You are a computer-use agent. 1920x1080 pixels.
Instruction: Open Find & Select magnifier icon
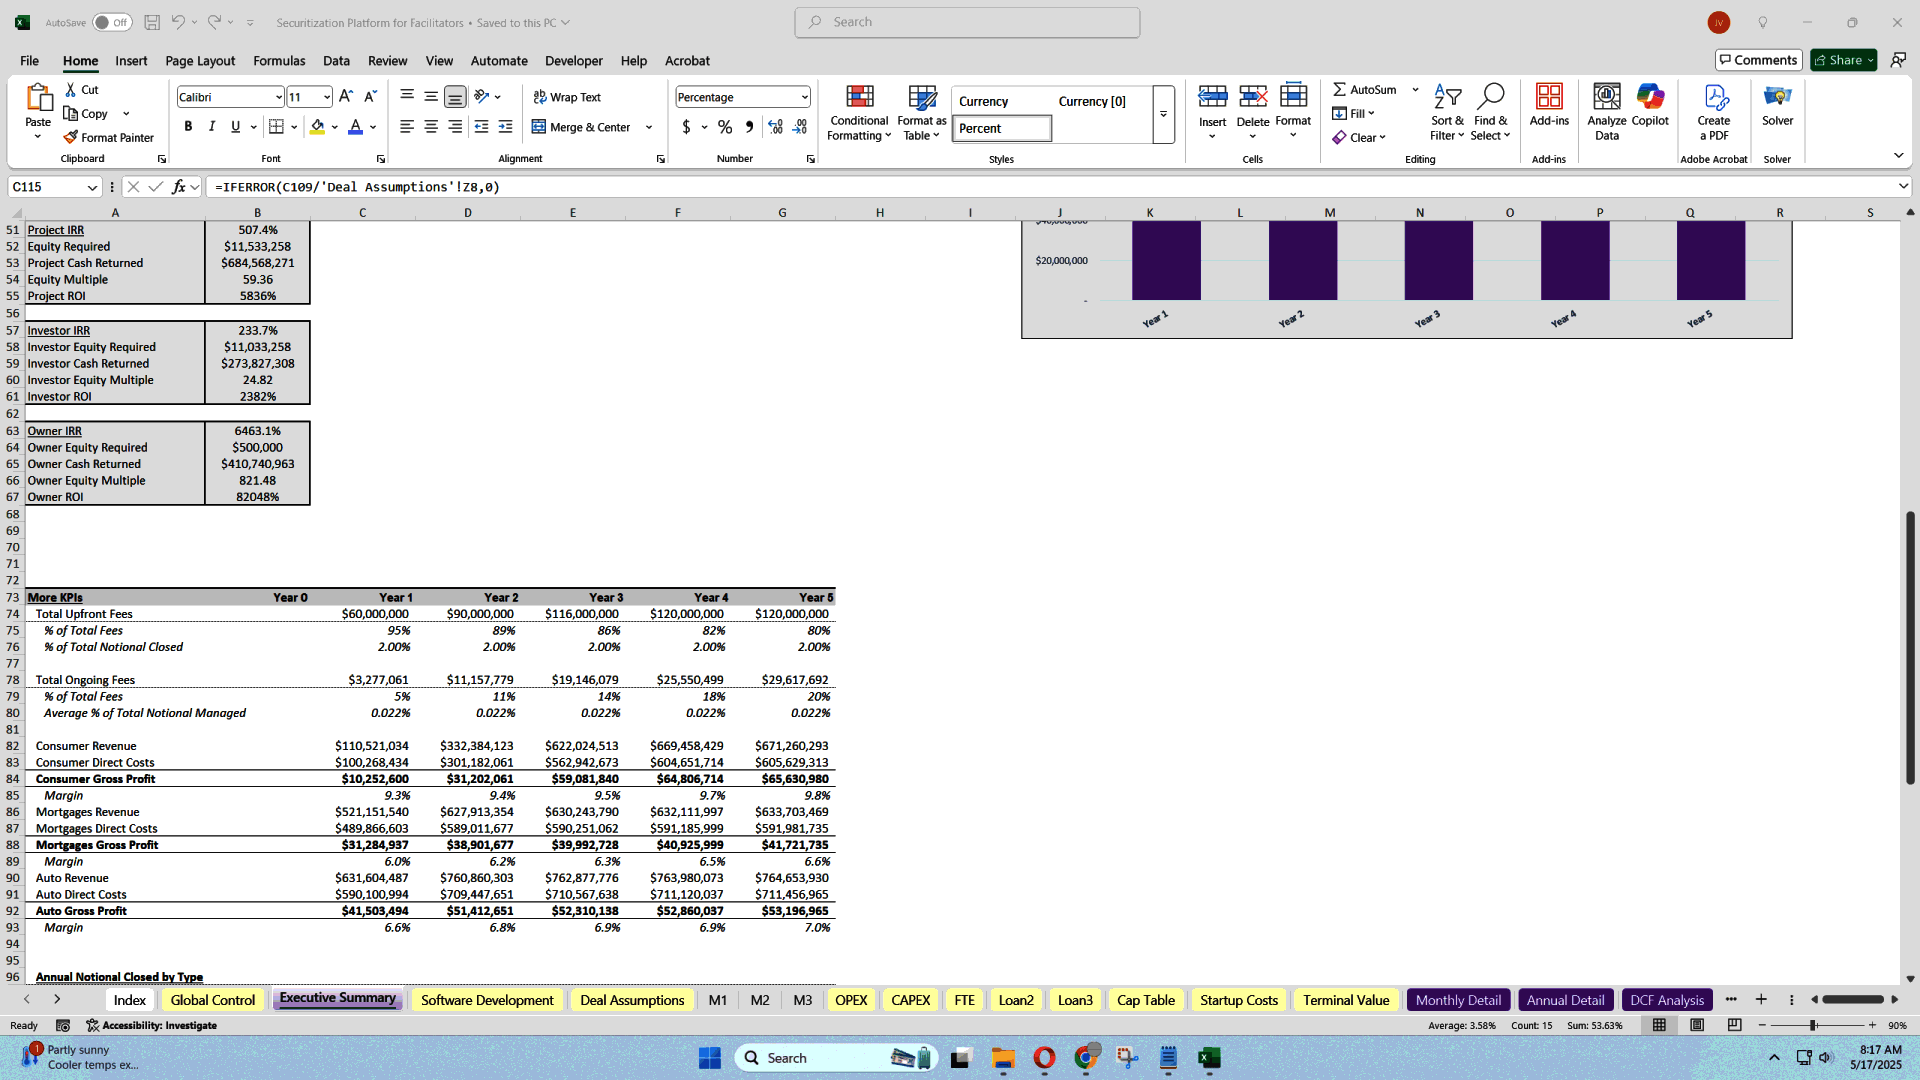click(x=1490, y=97)
